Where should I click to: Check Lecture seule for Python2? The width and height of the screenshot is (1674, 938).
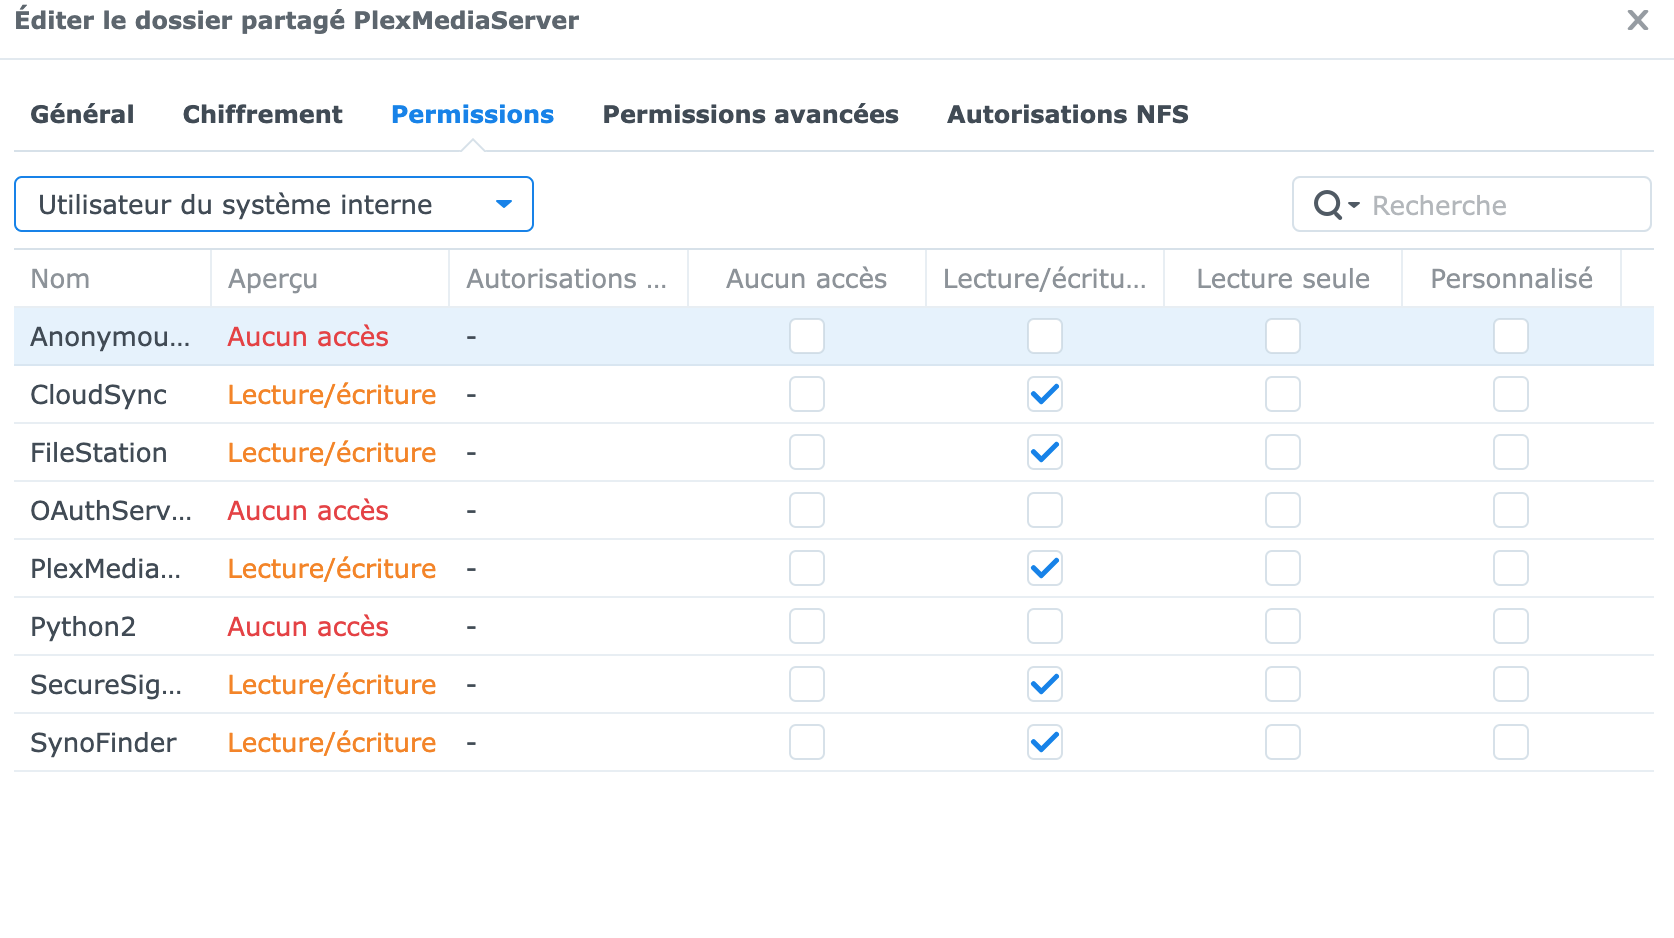click(x=1283, y=626)
